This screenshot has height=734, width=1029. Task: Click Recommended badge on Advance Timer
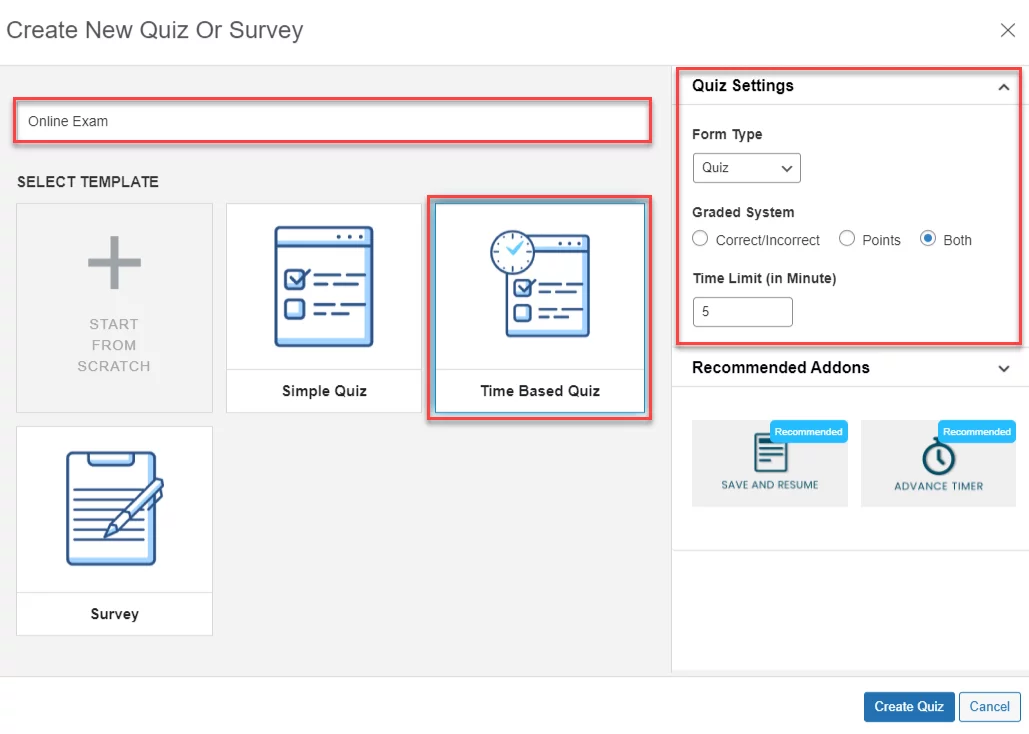pos(976,432)
